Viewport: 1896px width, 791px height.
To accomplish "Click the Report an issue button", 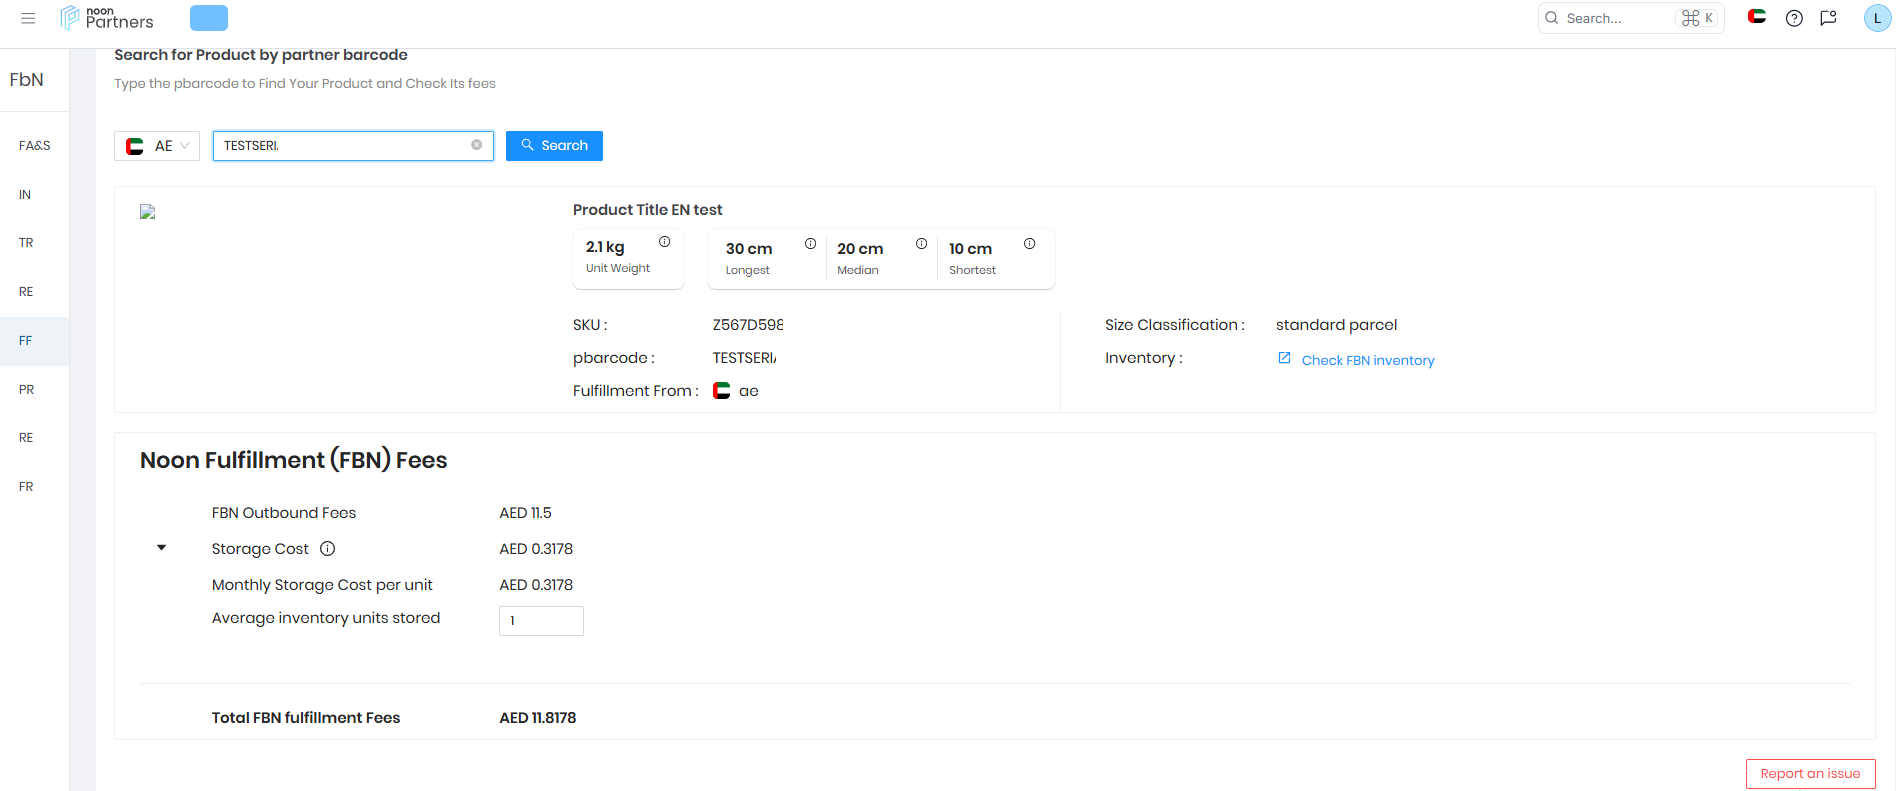I will 1810,774.
